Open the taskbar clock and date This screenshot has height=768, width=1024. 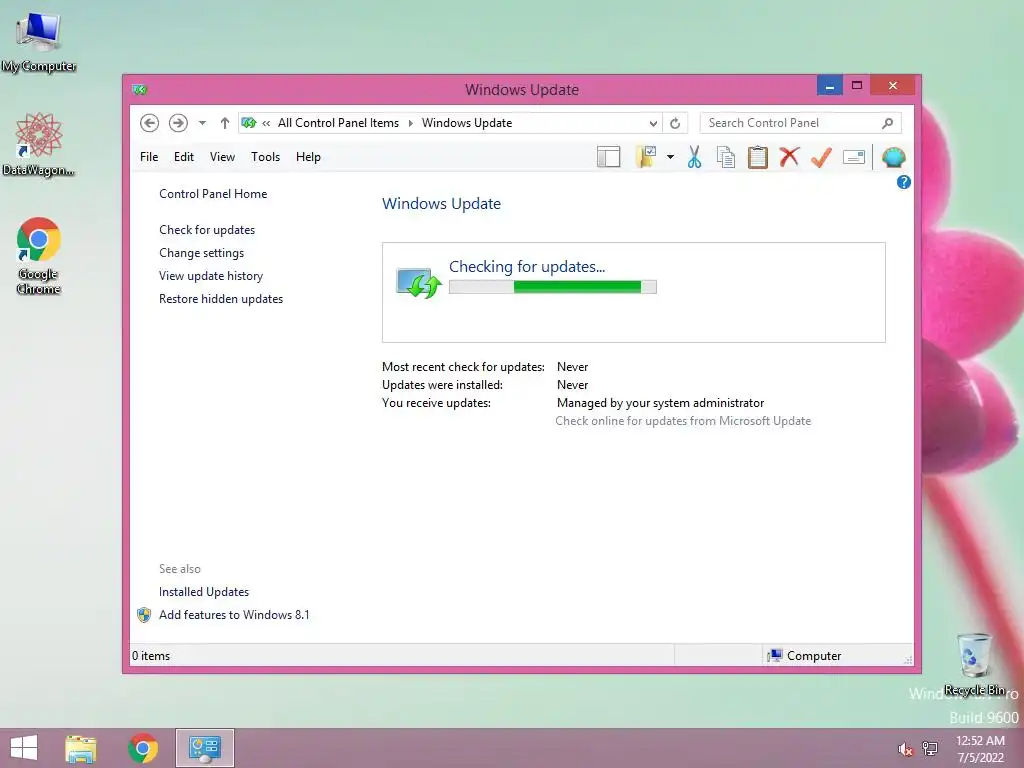[980, 749]
